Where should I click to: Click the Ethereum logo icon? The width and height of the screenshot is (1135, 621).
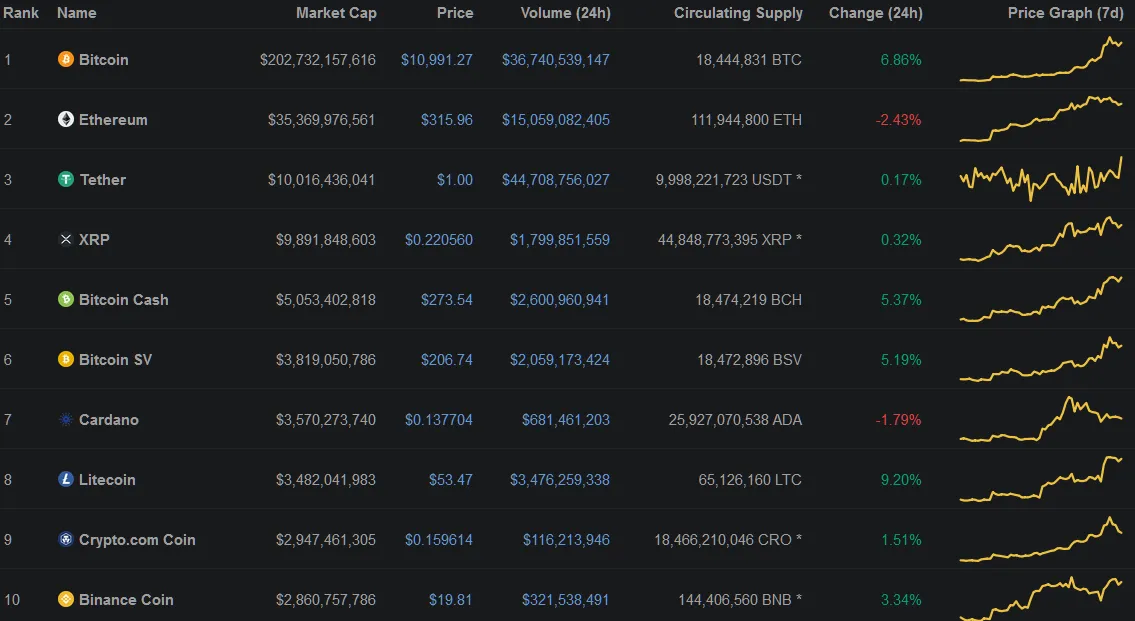pyautogui.click(x=66, y=119)
